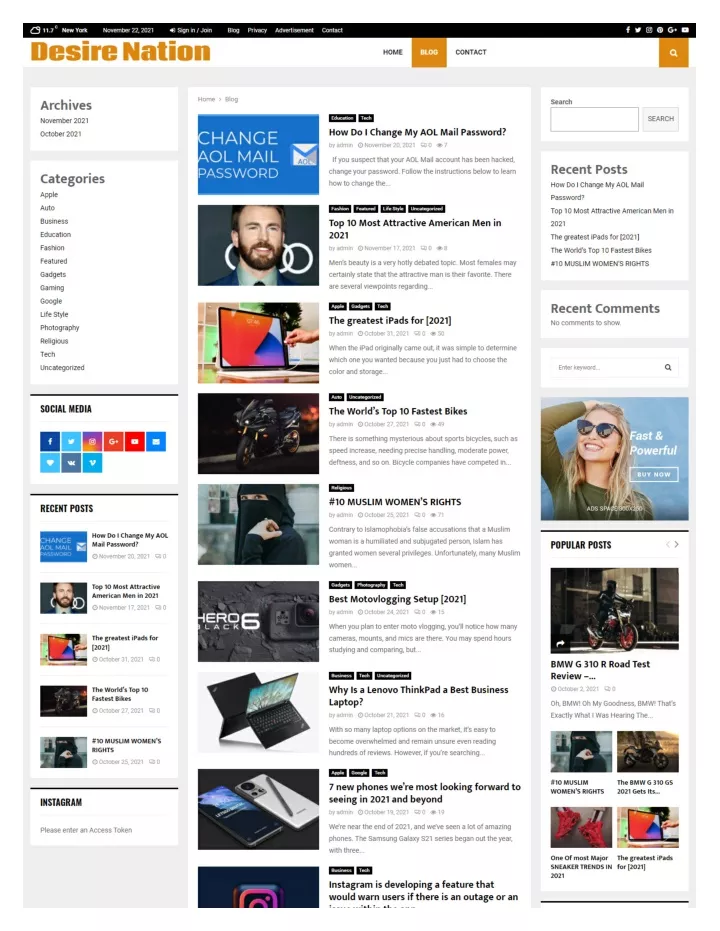
Task: Open Google Plus icon in top black bar
Action: [672, 30]
